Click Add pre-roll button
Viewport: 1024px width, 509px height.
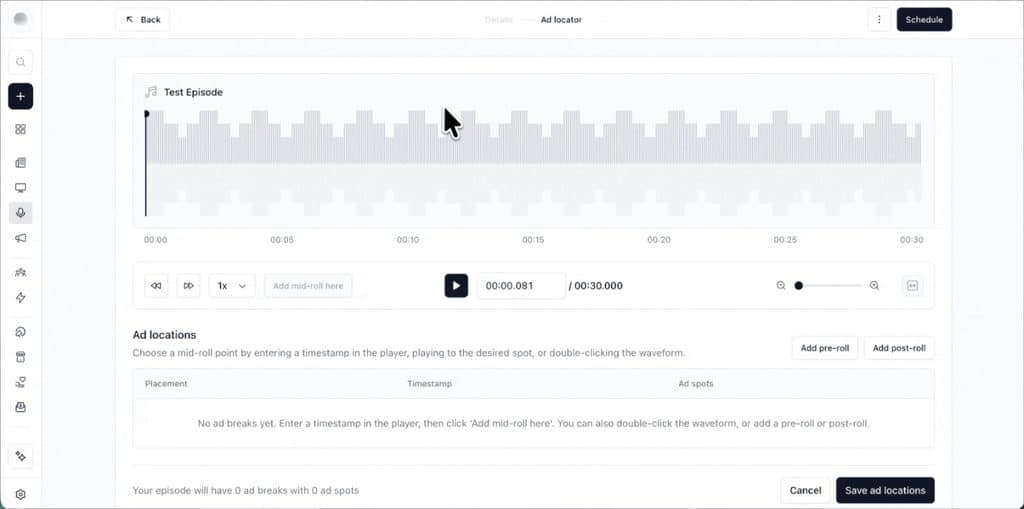click(825, 348)
